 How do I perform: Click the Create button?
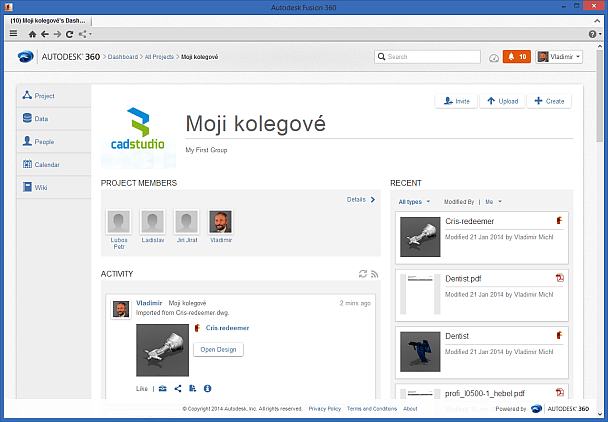549,101
